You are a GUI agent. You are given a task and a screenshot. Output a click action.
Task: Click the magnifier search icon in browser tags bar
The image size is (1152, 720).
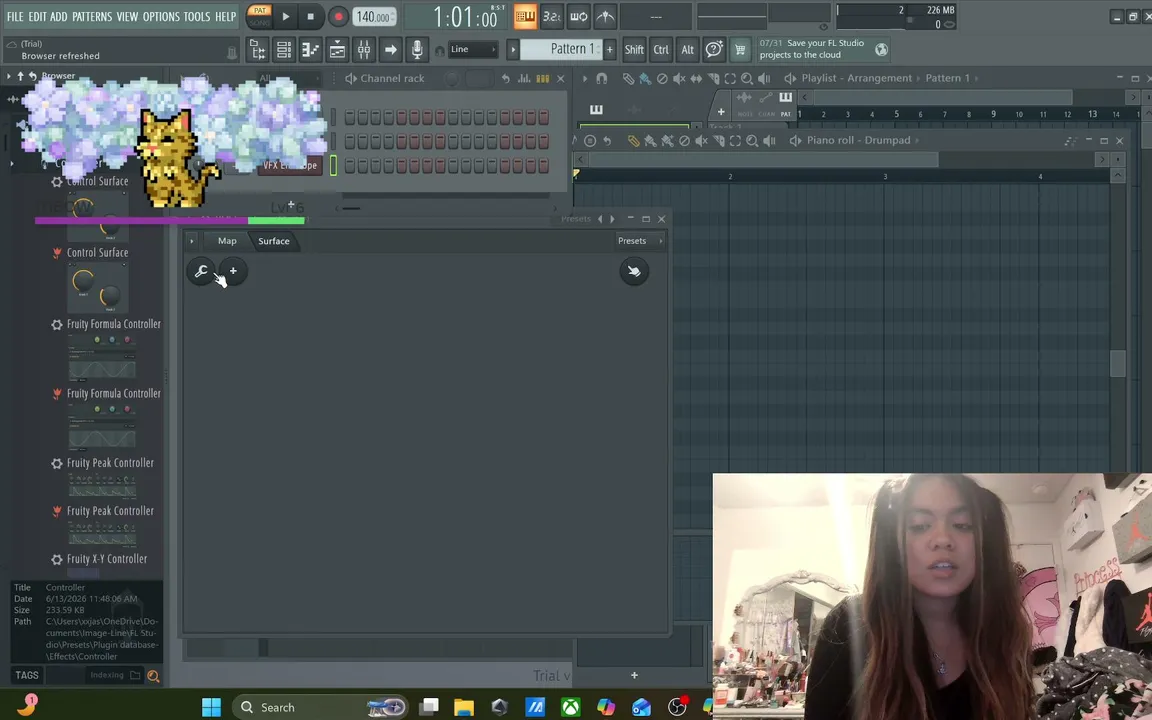click(x=153, y=676)
